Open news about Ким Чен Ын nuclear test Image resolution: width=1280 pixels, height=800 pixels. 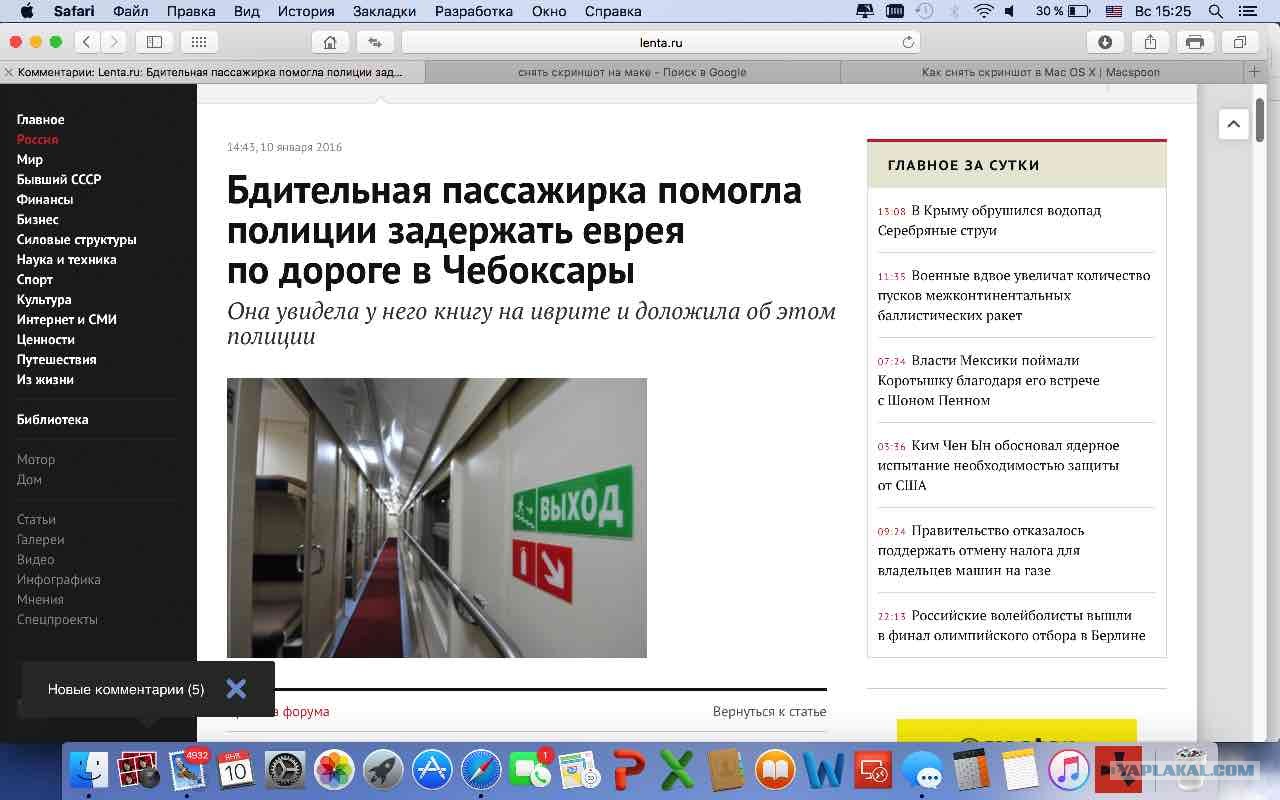click(998, 465)
